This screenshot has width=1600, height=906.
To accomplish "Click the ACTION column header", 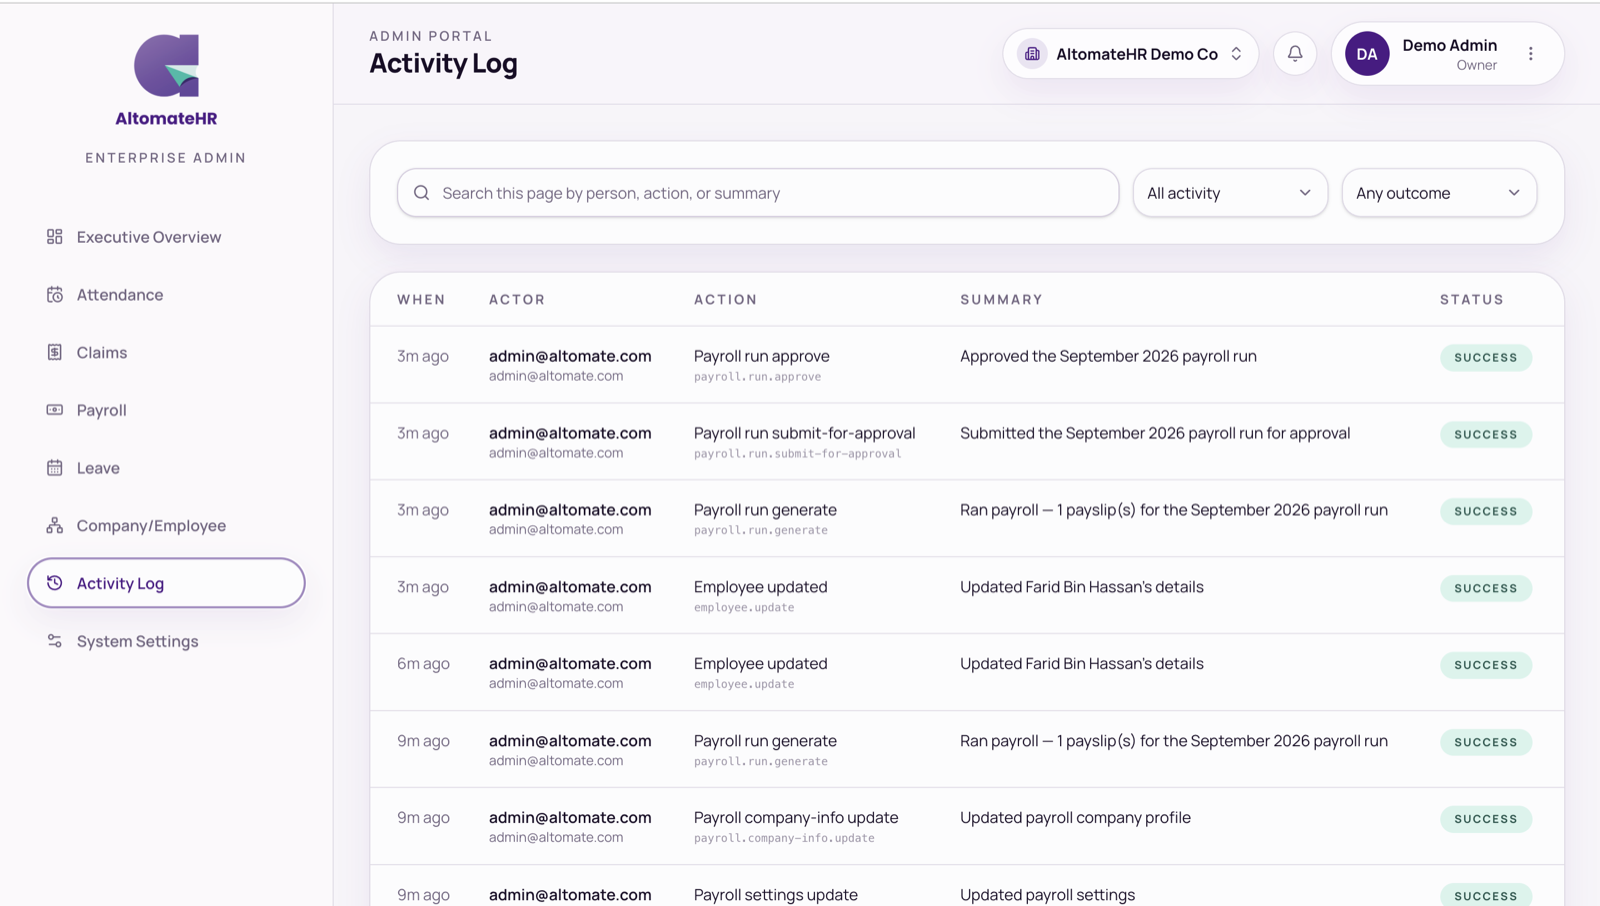I will 726,299.
